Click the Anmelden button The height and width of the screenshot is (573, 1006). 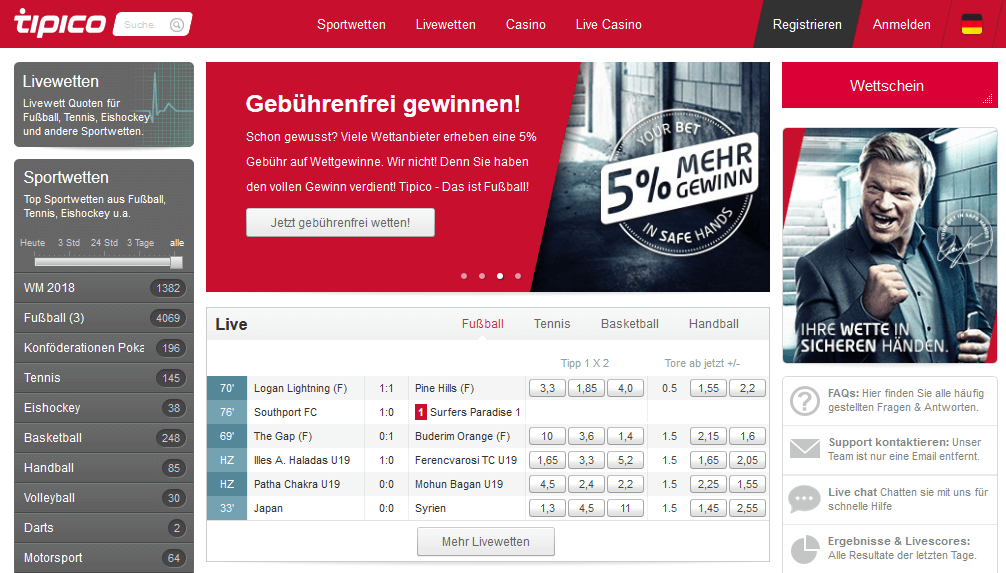pos(901,24)
